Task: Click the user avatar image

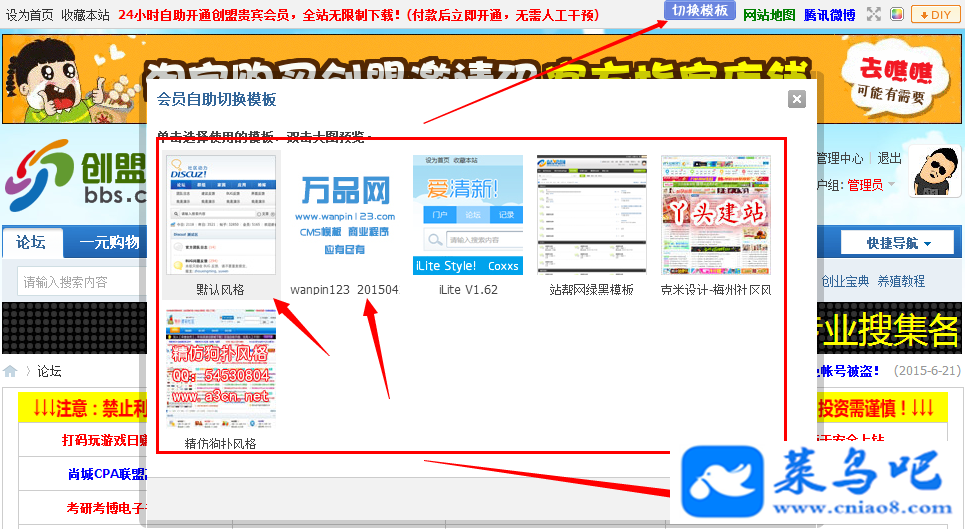Action: click(934, 171)
